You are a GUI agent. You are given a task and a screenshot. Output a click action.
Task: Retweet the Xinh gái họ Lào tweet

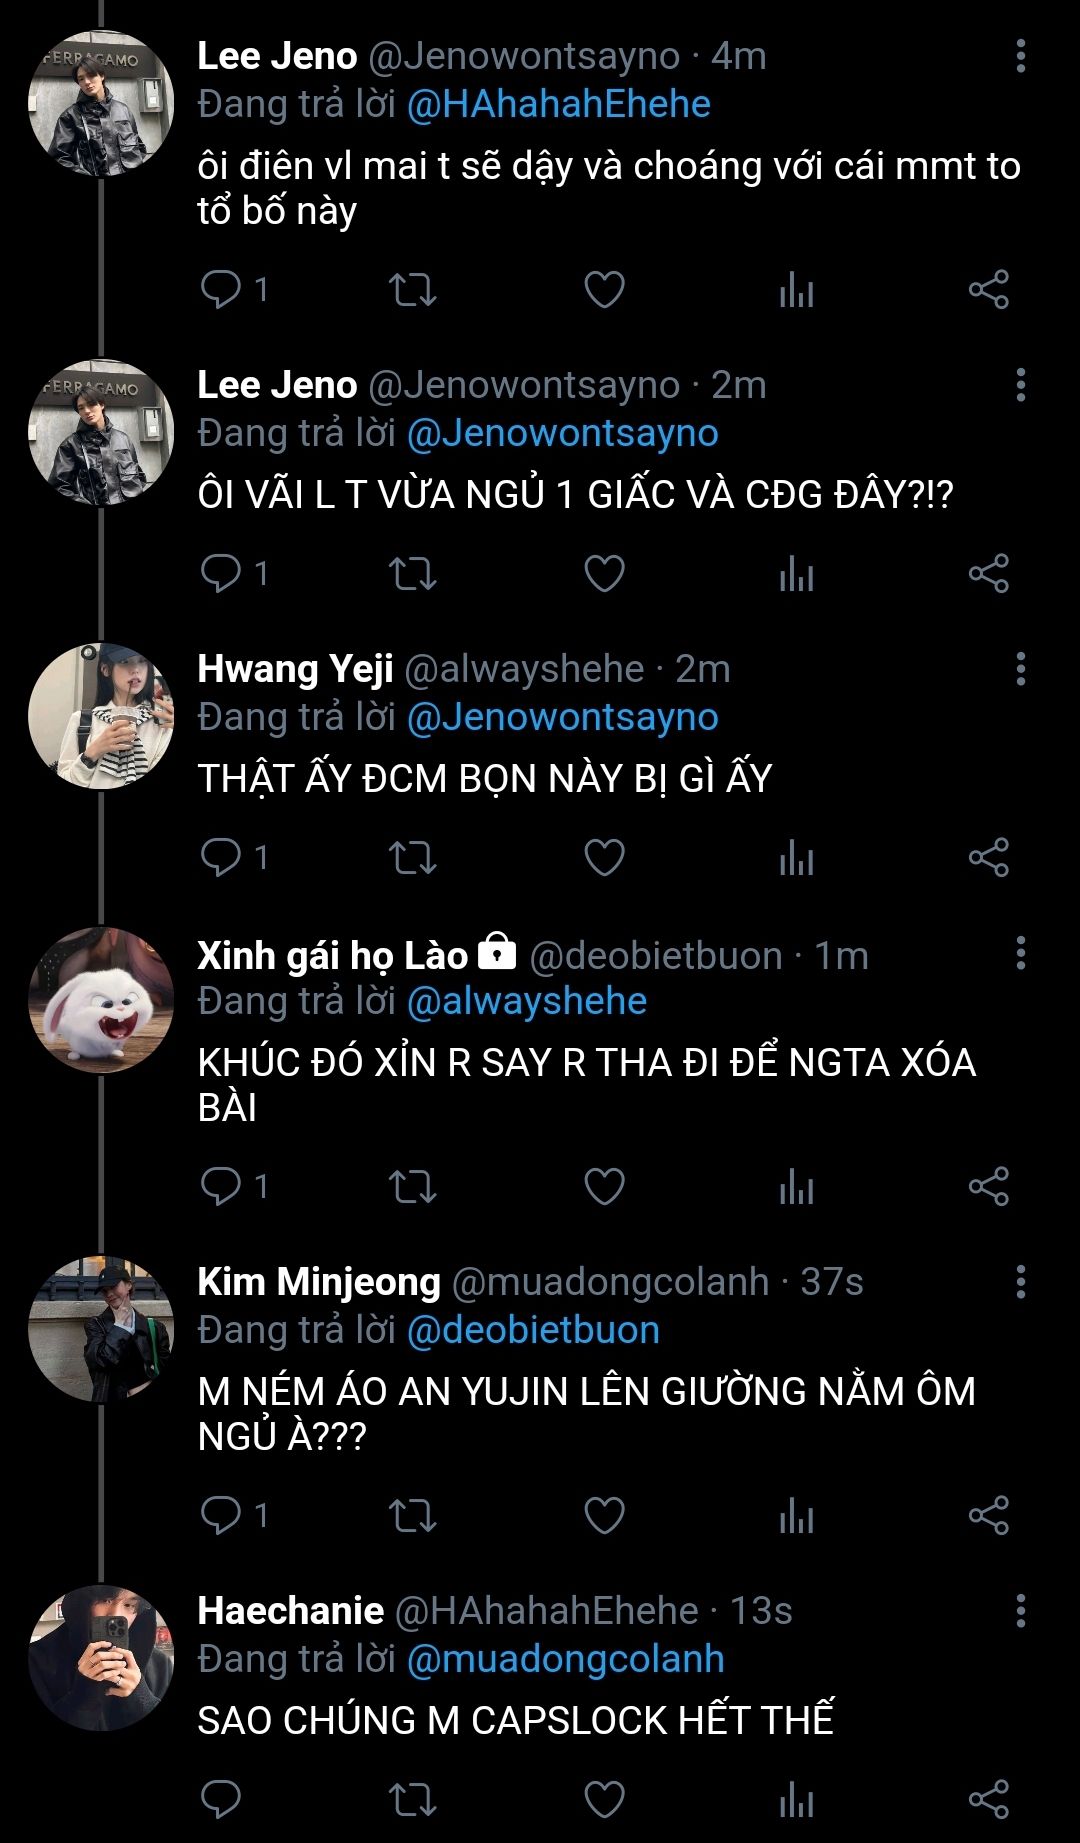412,1187
